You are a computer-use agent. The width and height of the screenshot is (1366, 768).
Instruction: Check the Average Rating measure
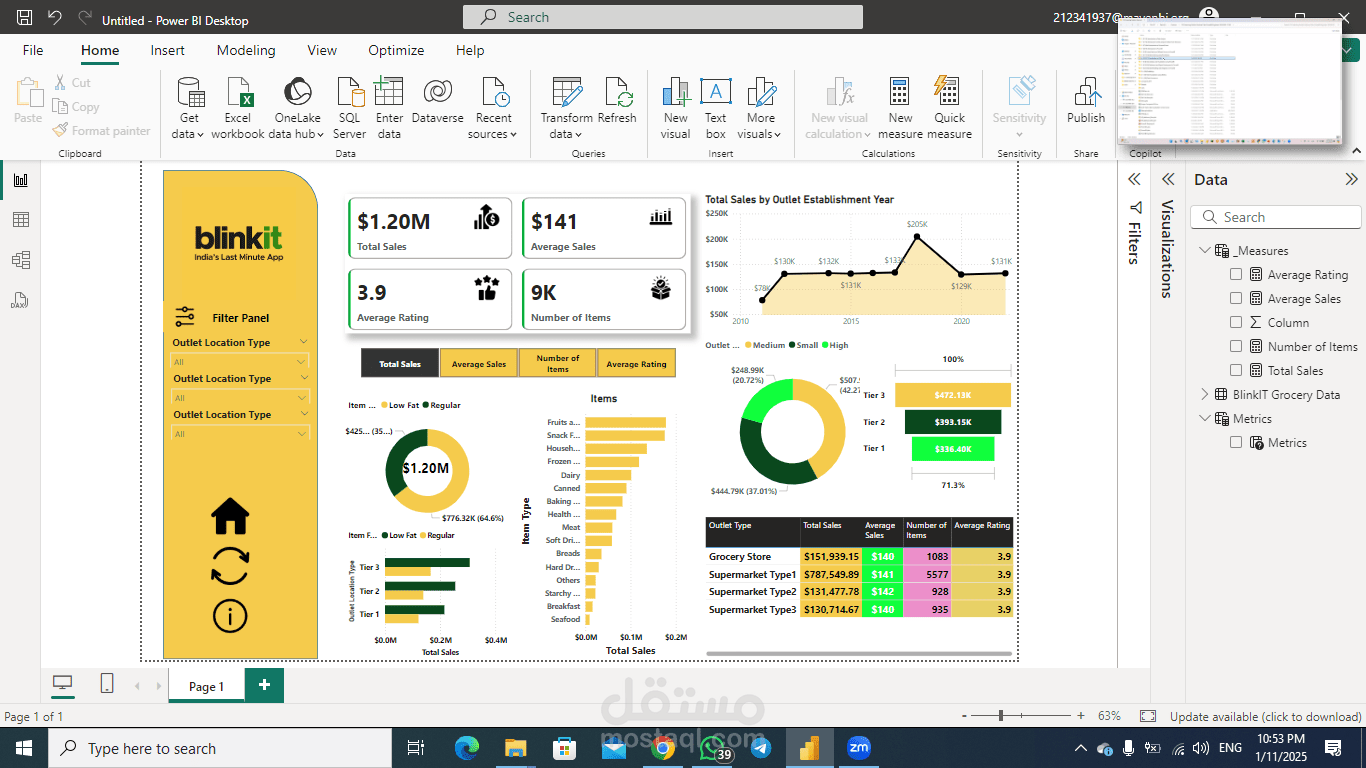click(1237, 274)
